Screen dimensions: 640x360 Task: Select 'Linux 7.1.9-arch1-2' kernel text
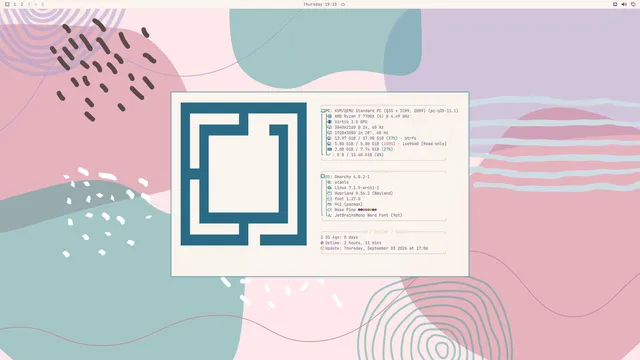tap(357, 188)
